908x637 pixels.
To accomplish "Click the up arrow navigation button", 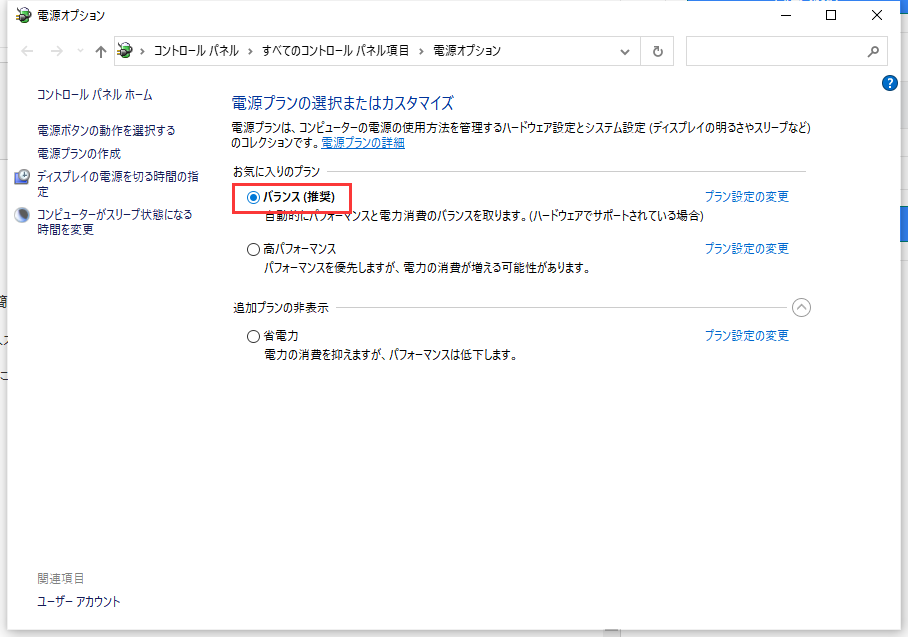I will tap(100, 51).
